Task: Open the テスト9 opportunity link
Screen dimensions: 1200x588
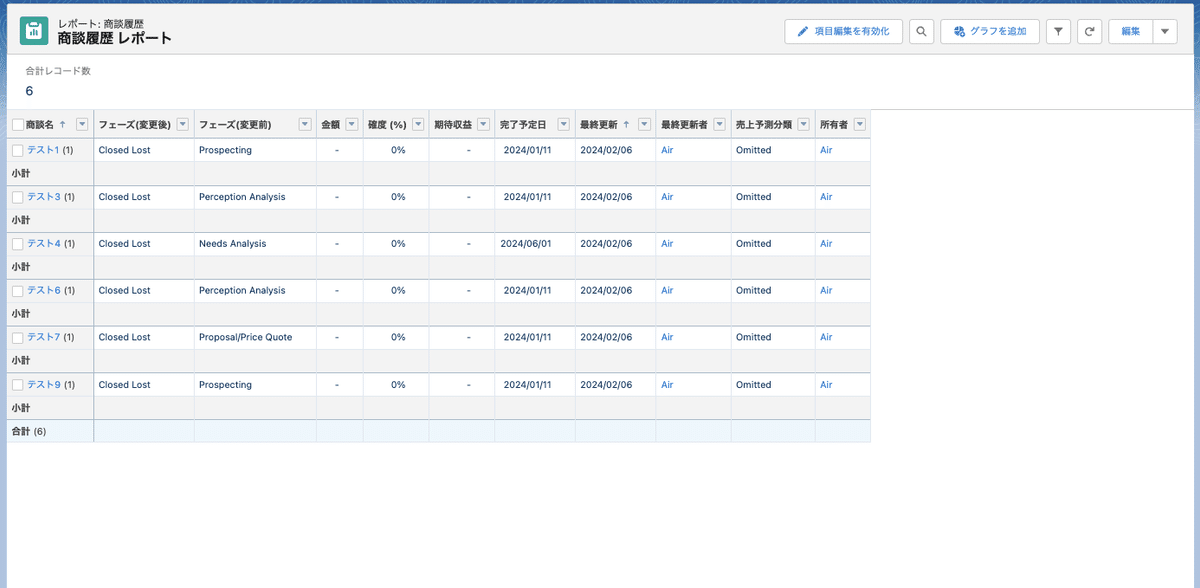Action: pyautogui.click(x=44, y=385)
